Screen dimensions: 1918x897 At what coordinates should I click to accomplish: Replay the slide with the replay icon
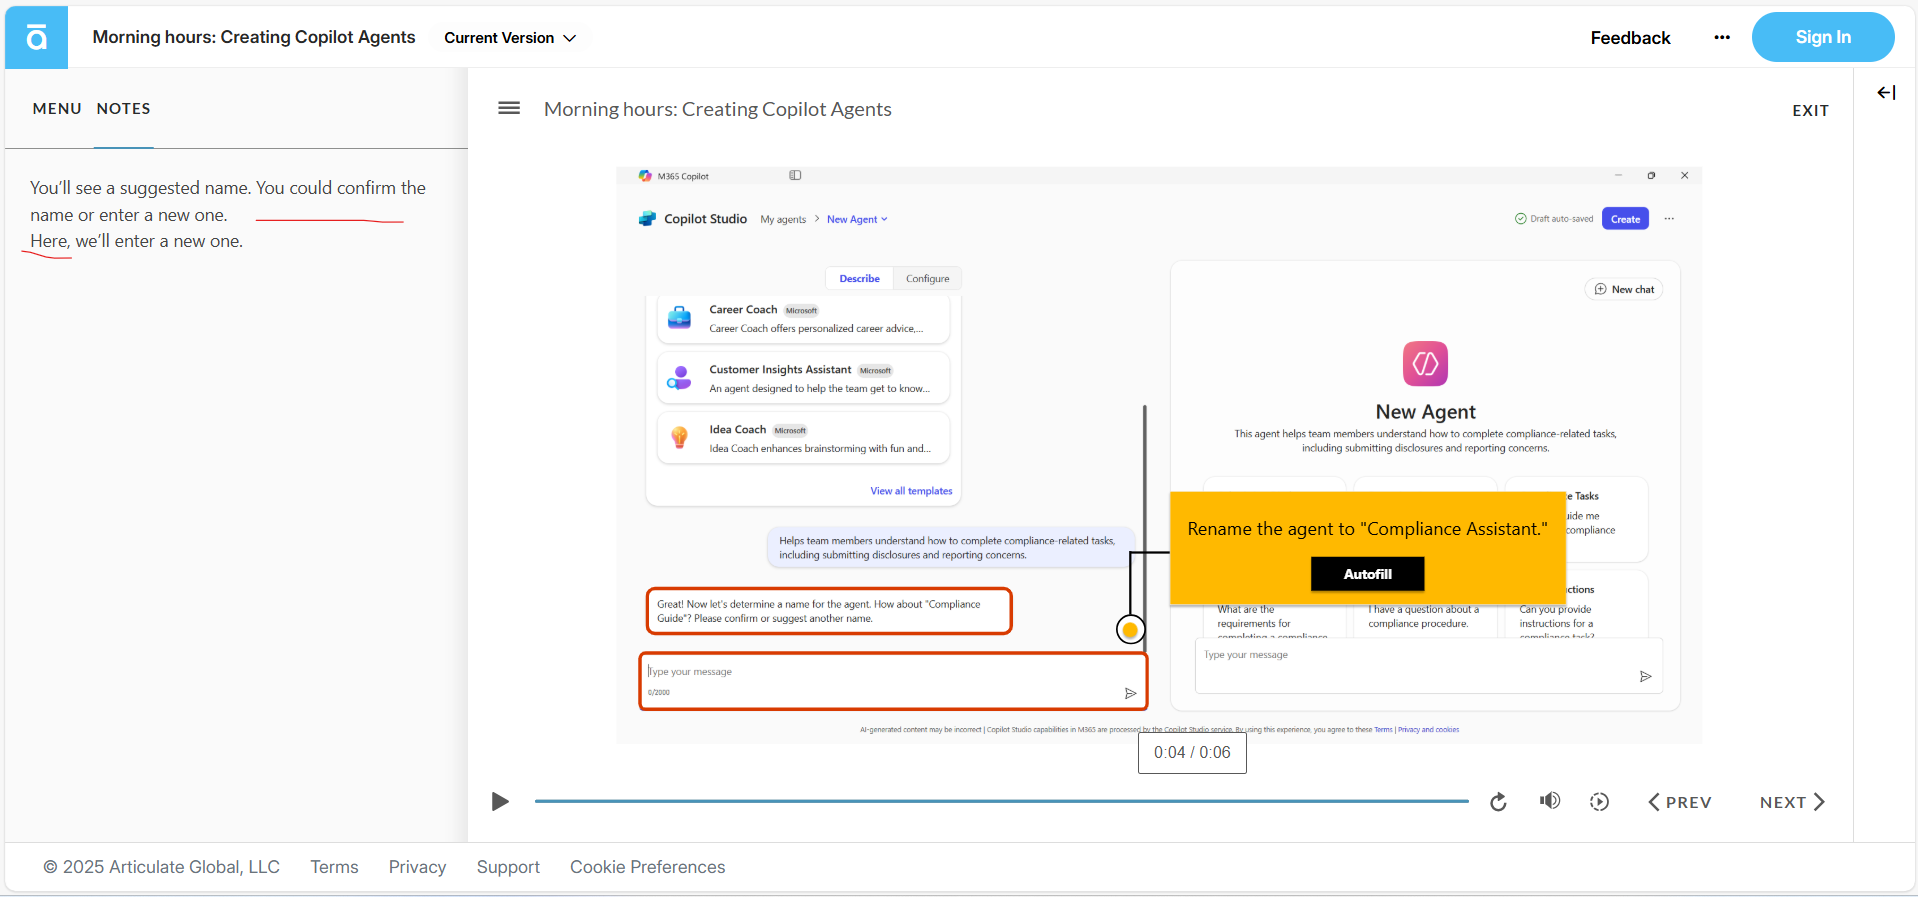pyautogui.click(x=1498, y=802)
